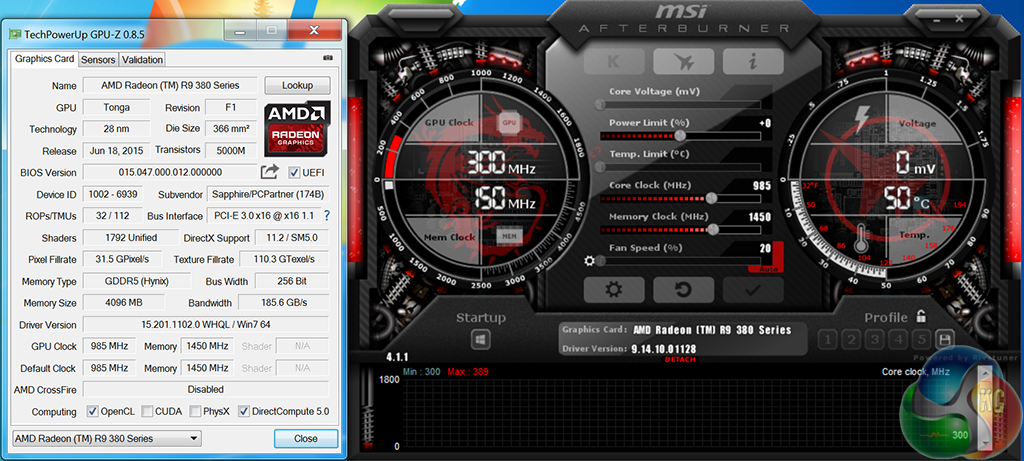Toggle the CUDA checkbox

tap(147, 411)
